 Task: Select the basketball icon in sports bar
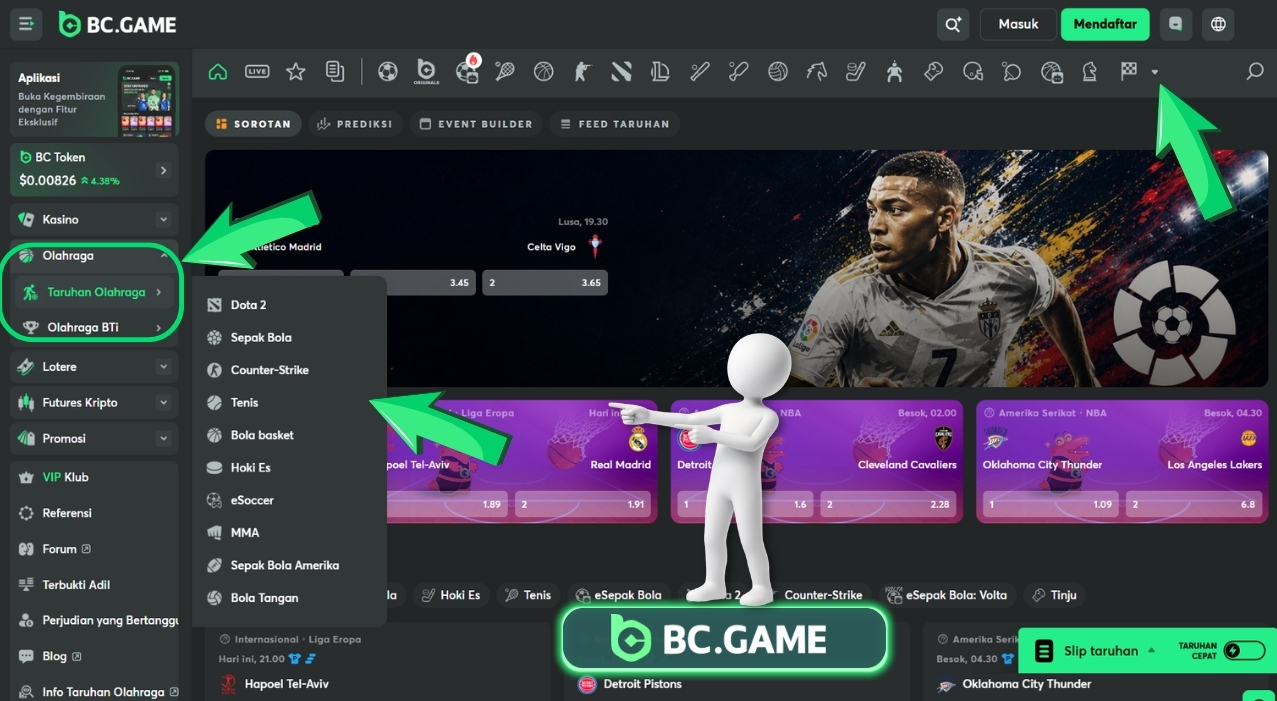pyautogui.click(x=544, y=71)
